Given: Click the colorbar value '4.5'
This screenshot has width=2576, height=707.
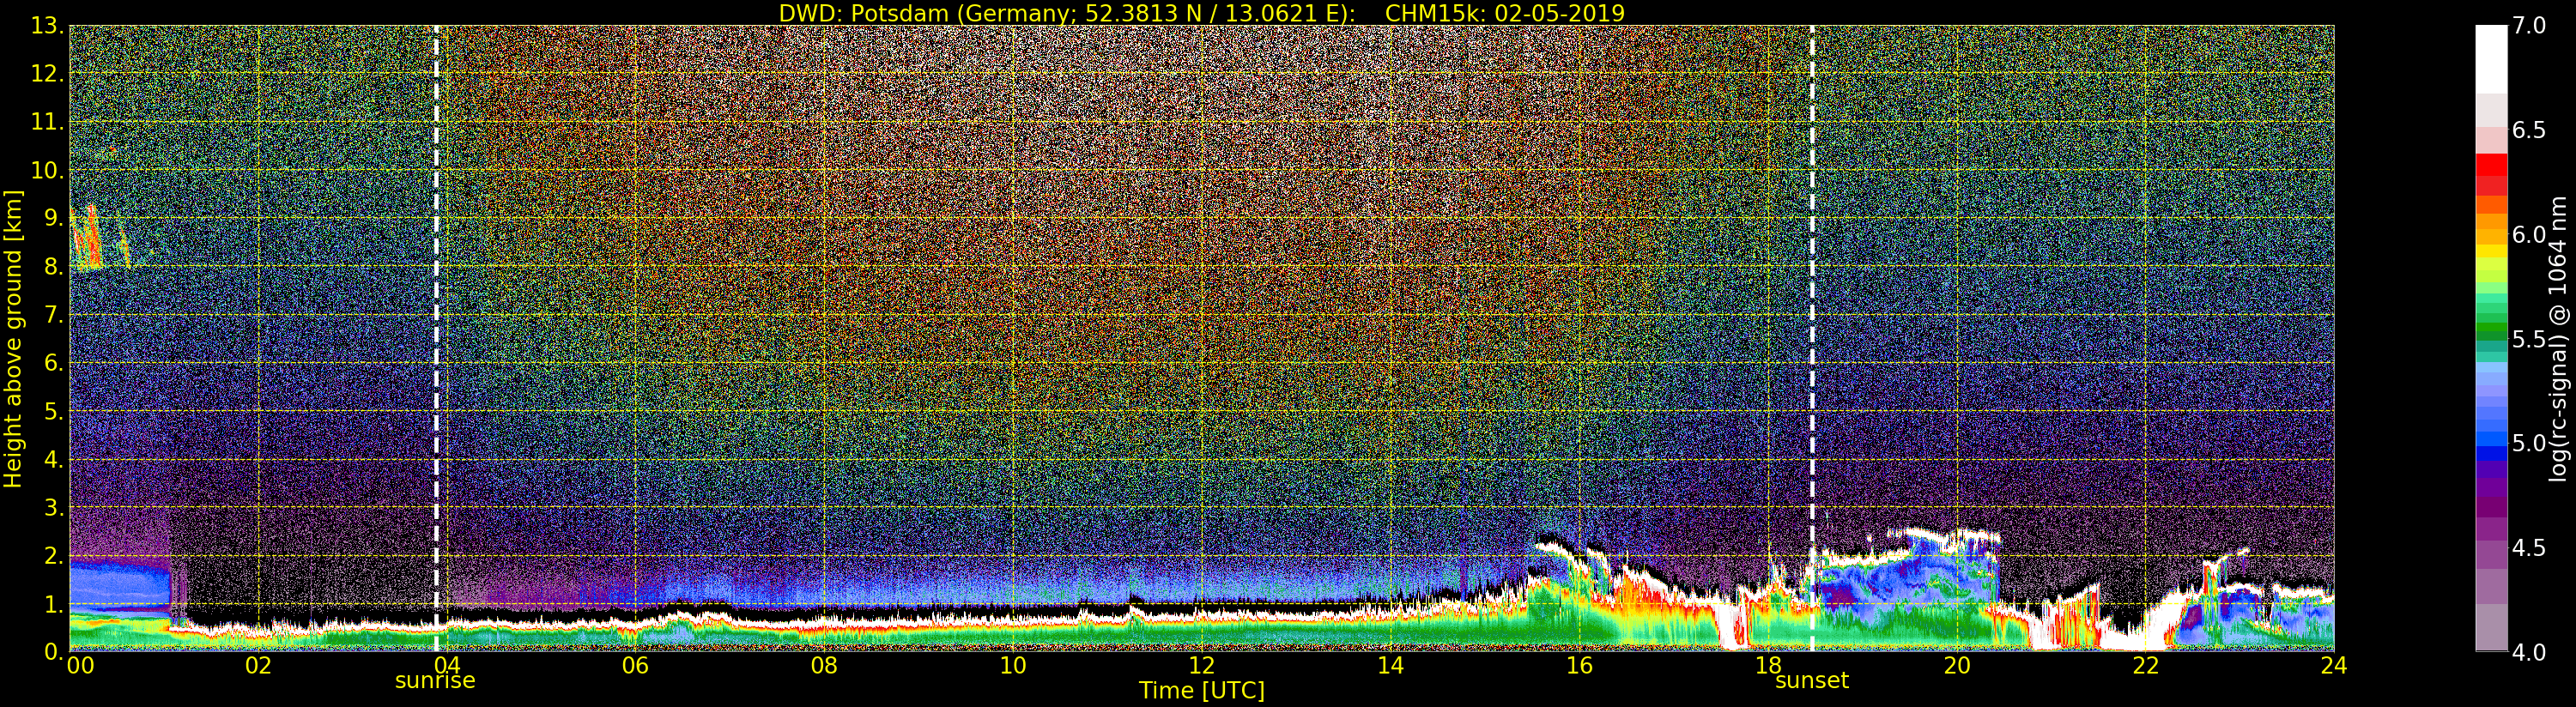Looking at the screenshot, I should (2529, 547).
